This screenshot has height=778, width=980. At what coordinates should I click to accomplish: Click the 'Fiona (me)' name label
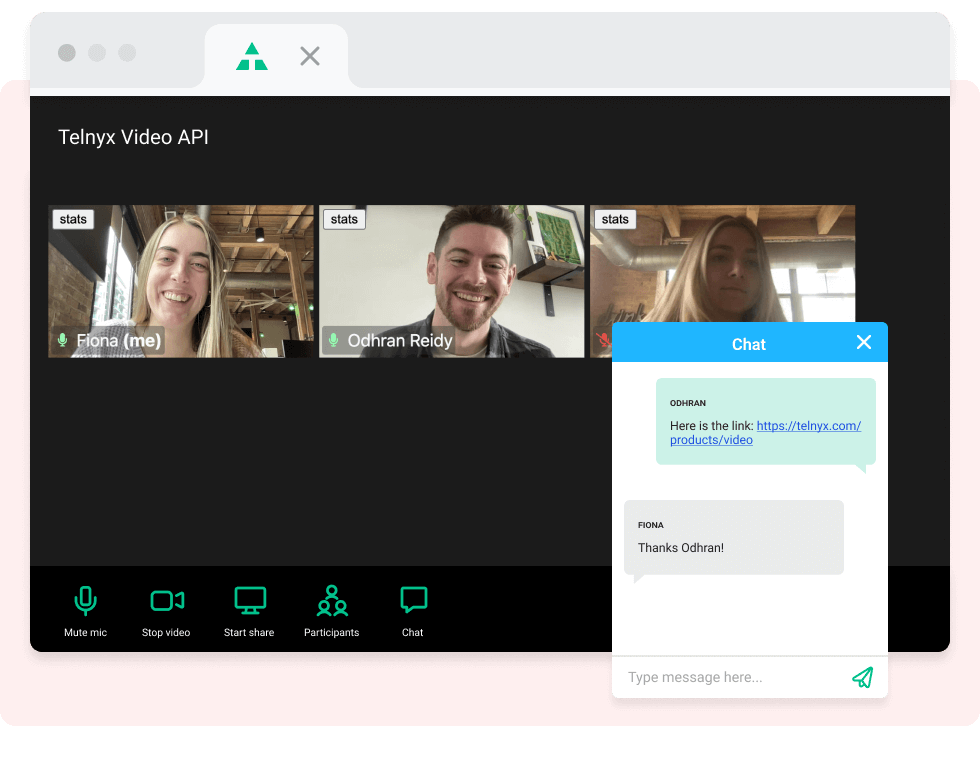coord(119,341)
